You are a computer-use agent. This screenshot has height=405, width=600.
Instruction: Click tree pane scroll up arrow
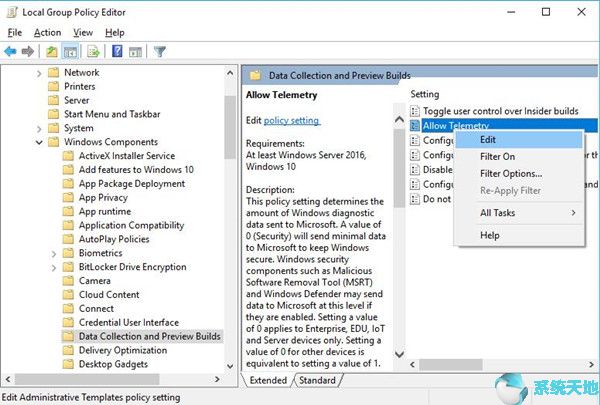pos(230,73)
